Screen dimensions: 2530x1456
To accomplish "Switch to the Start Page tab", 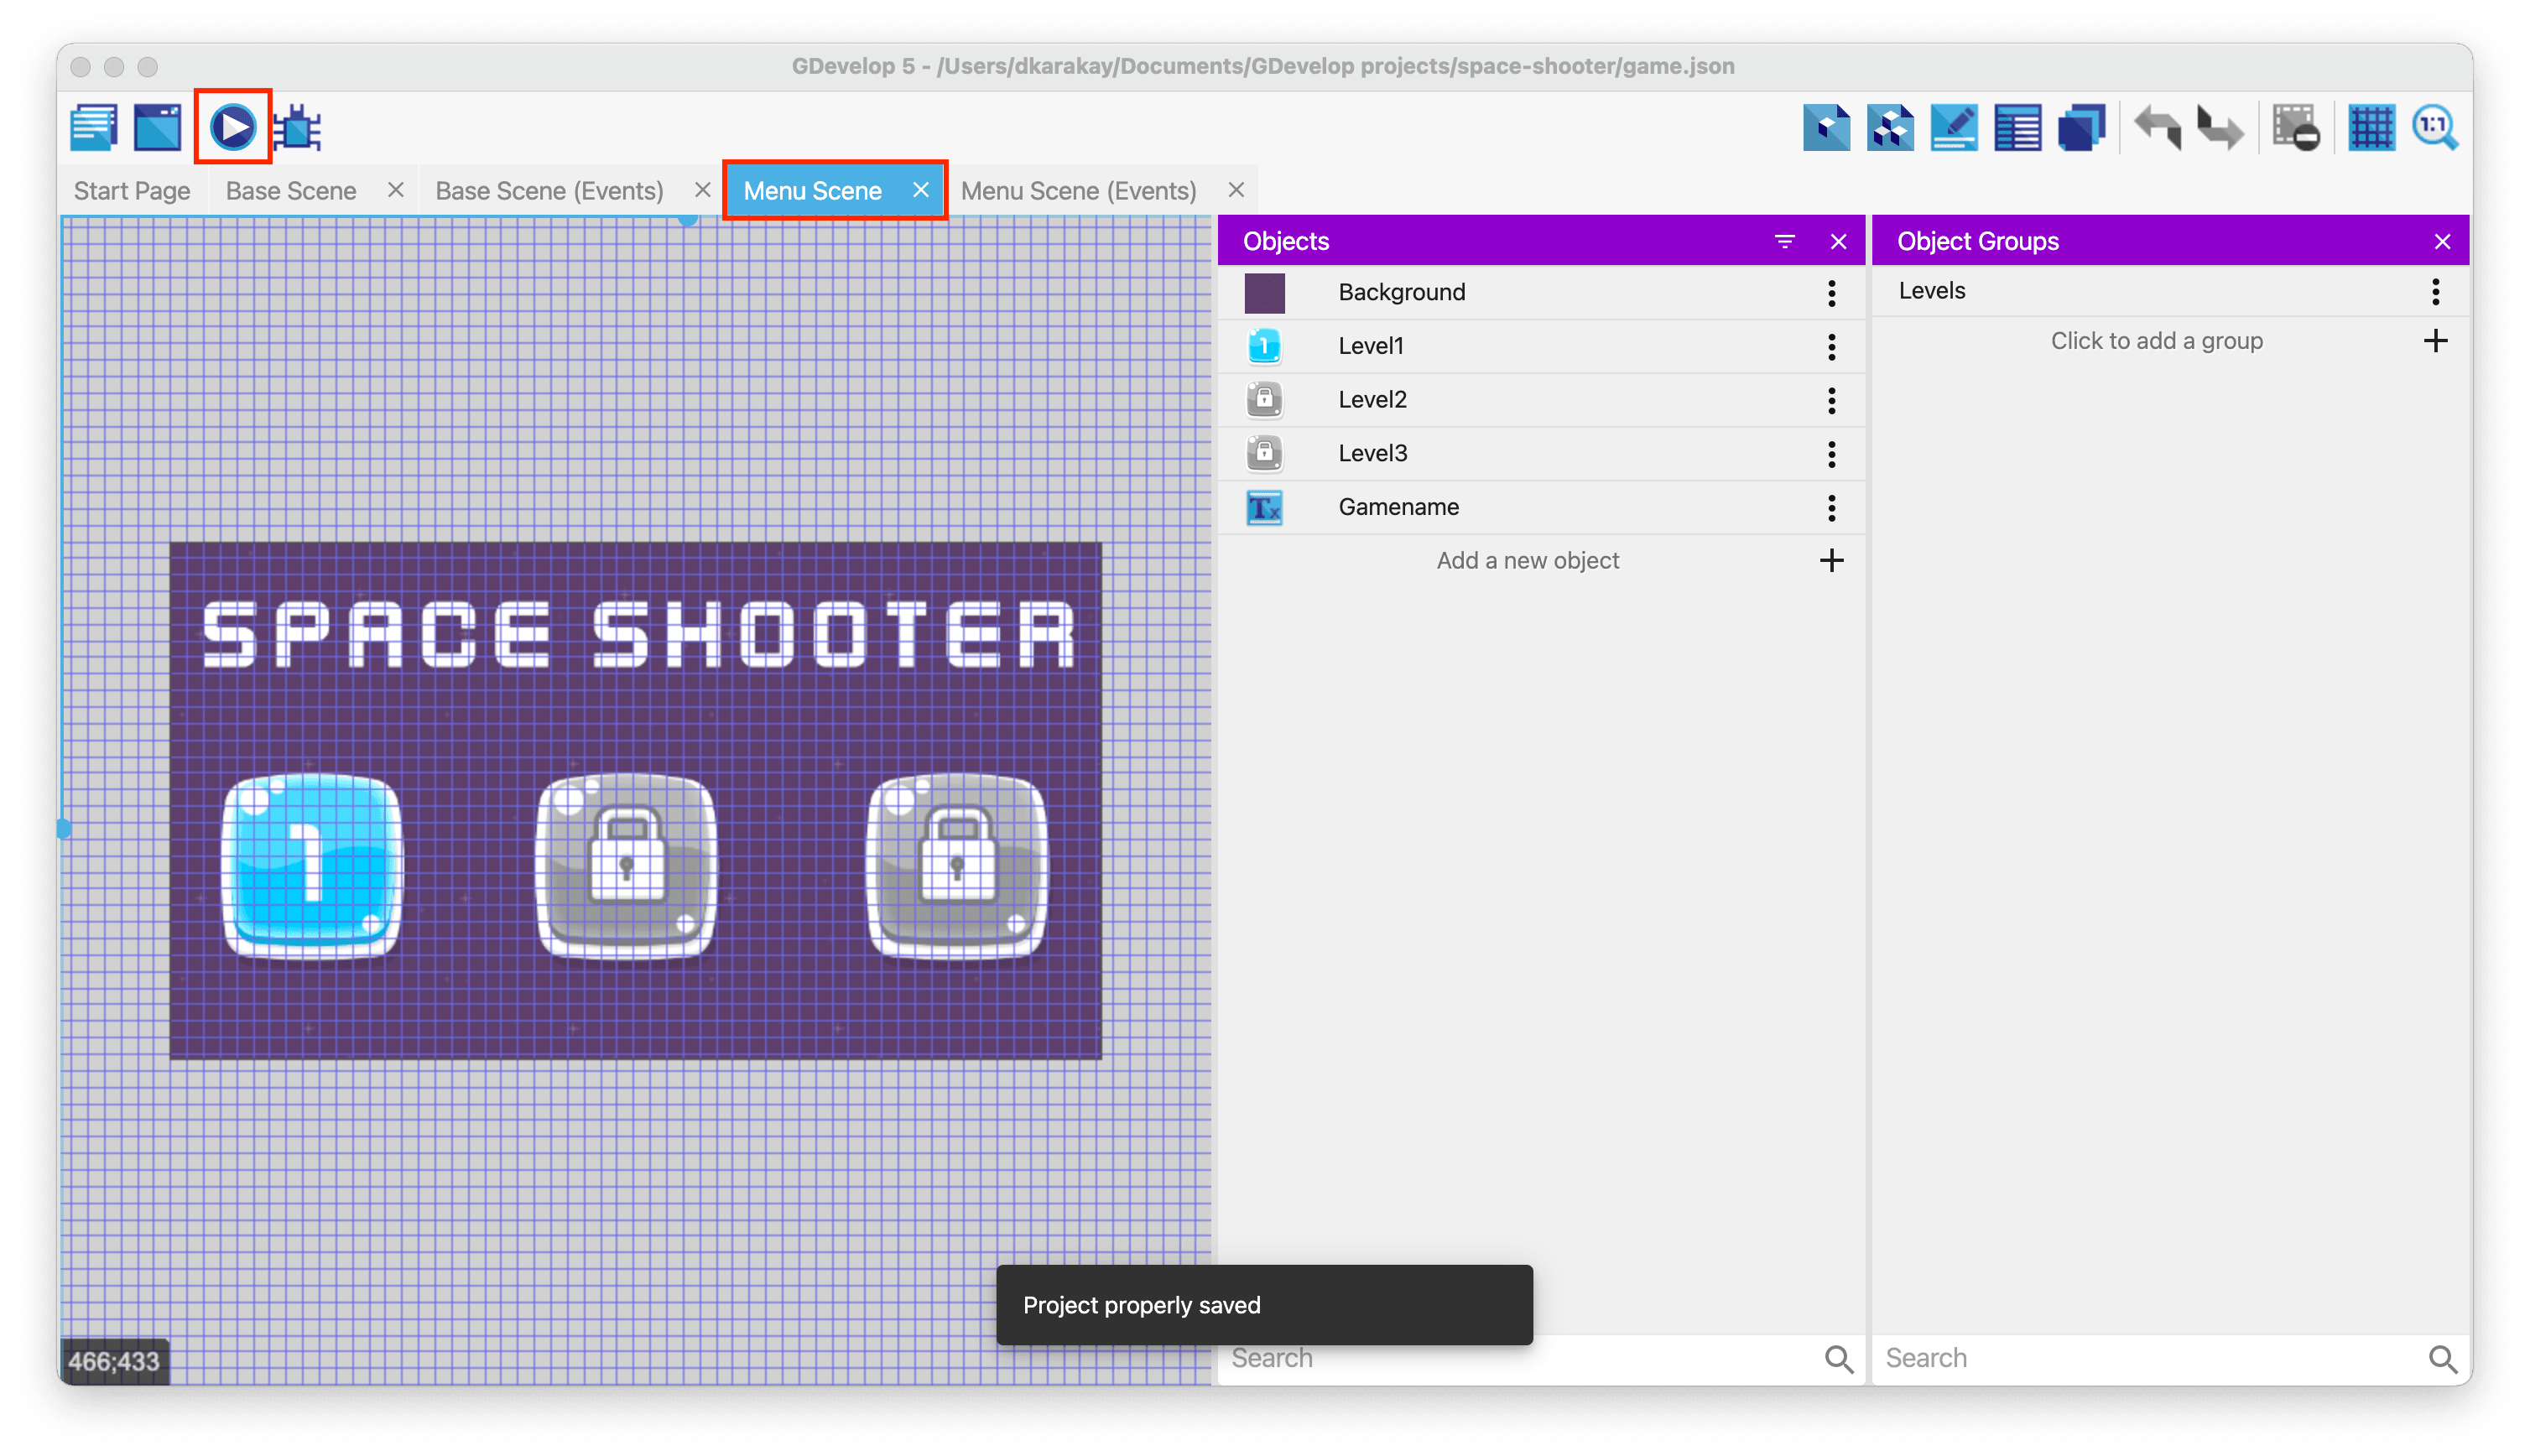I will [132, 190].
